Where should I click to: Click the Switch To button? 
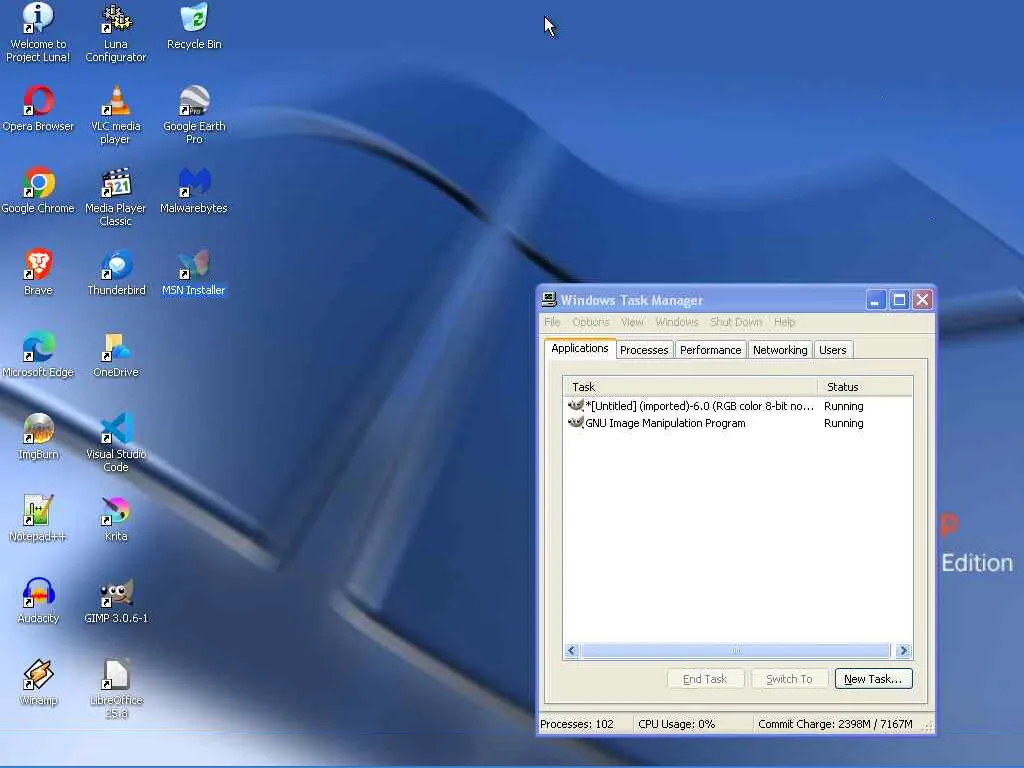point(790,679)
